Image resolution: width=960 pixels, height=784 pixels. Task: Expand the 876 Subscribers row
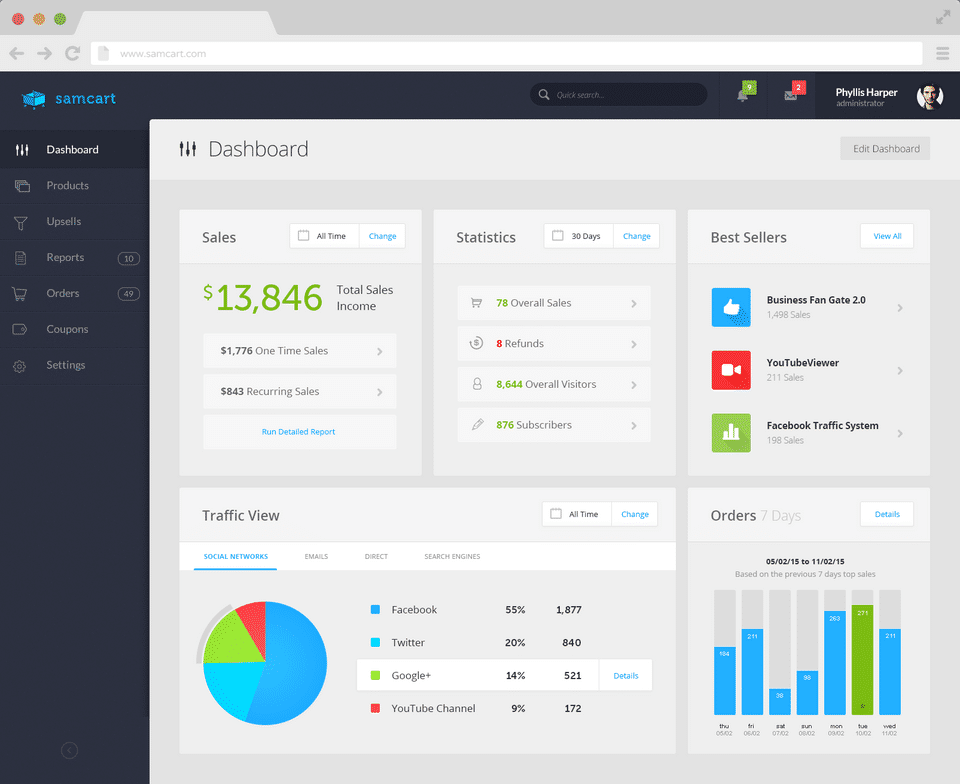553,425
